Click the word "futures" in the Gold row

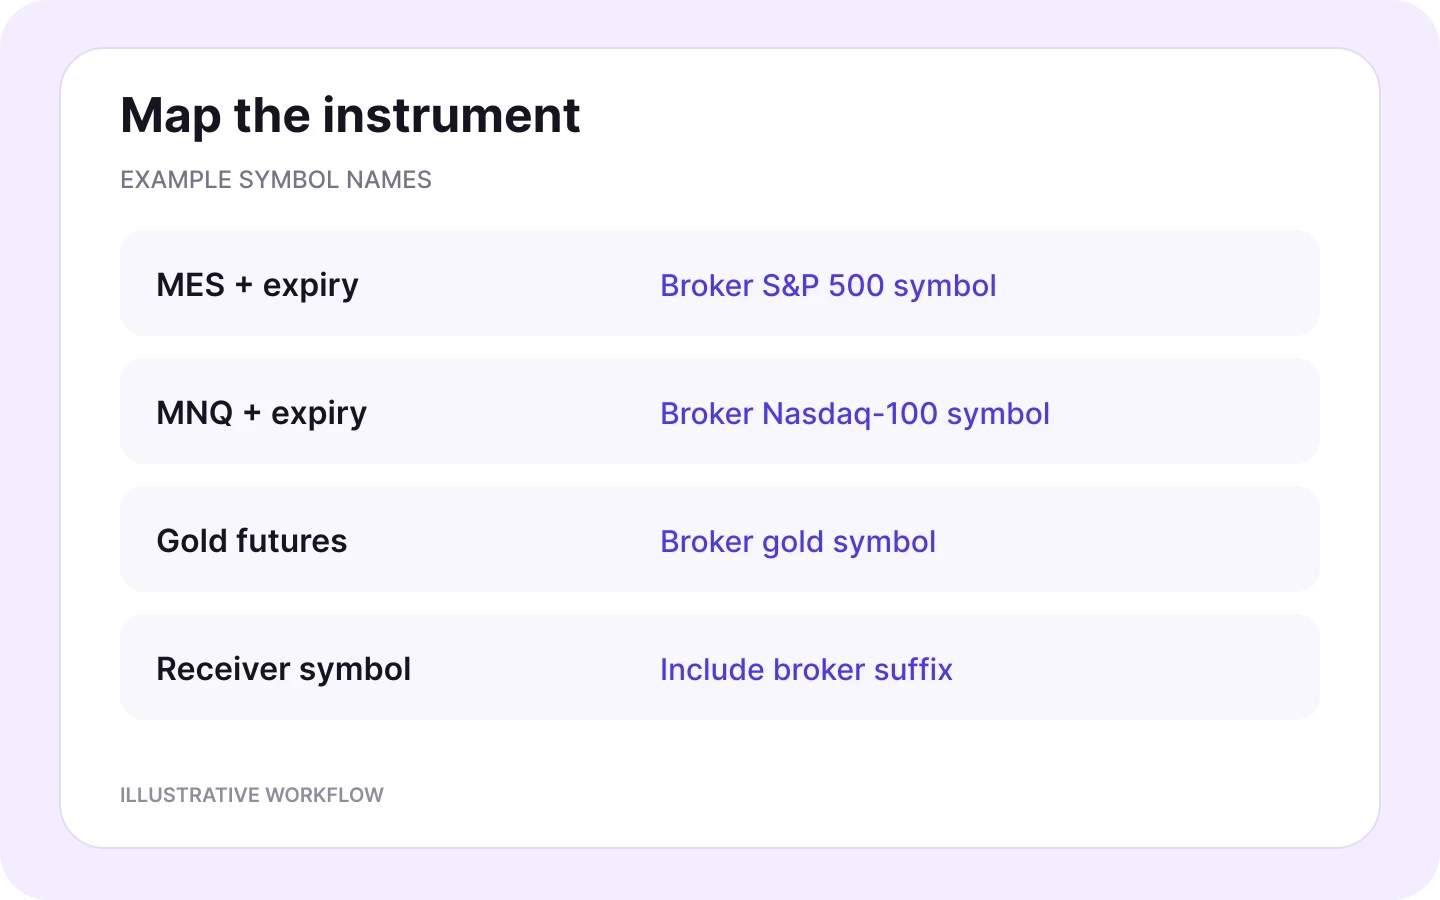point(292,541)
